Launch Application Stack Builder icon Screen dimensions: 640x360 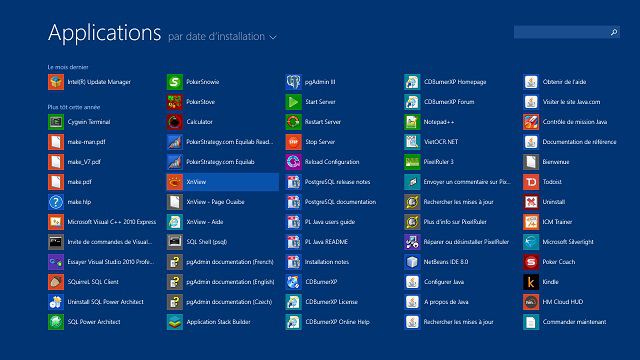175,322
